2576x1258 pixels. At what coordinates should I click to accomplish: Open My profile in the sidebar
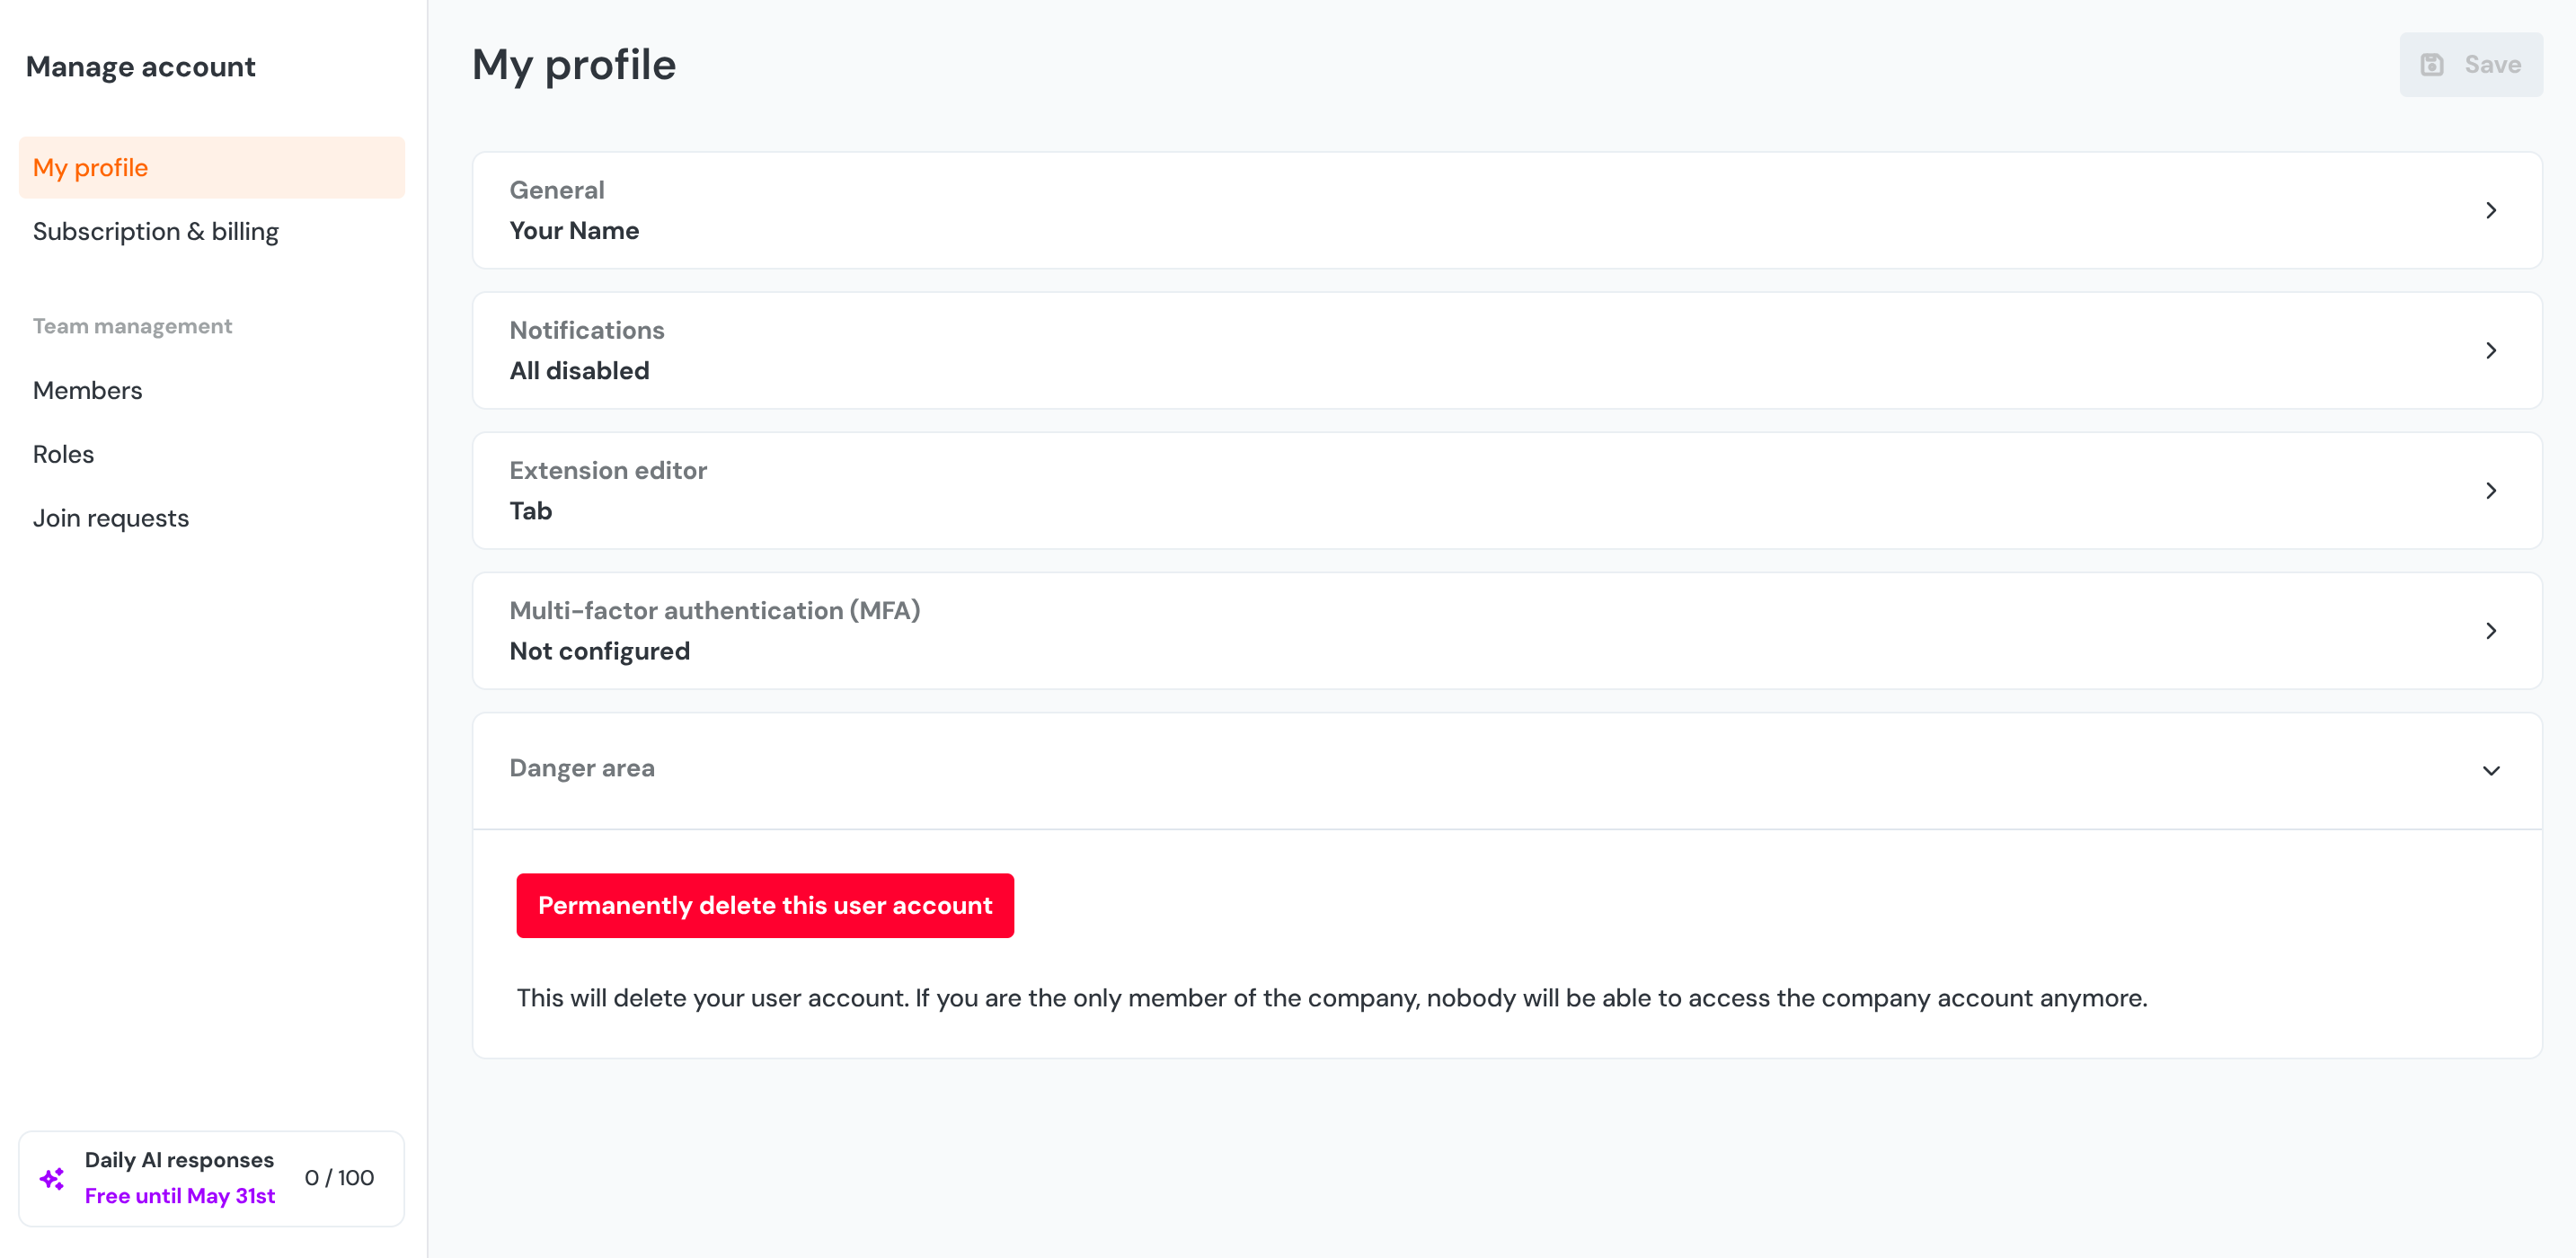[212, 168]
